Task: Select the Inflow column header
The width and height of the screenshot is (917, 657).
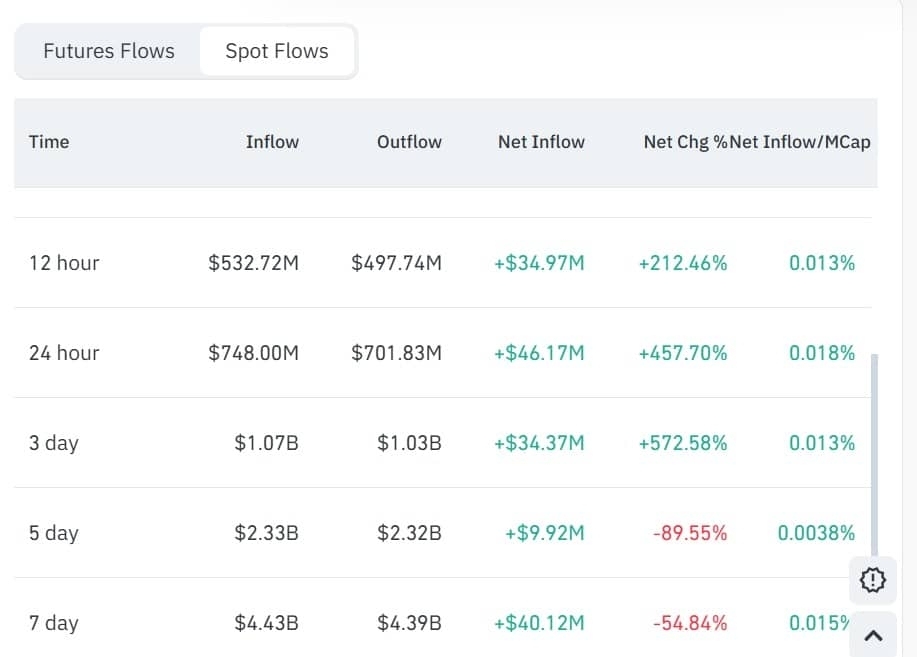Action: click(x=272, y=142)
